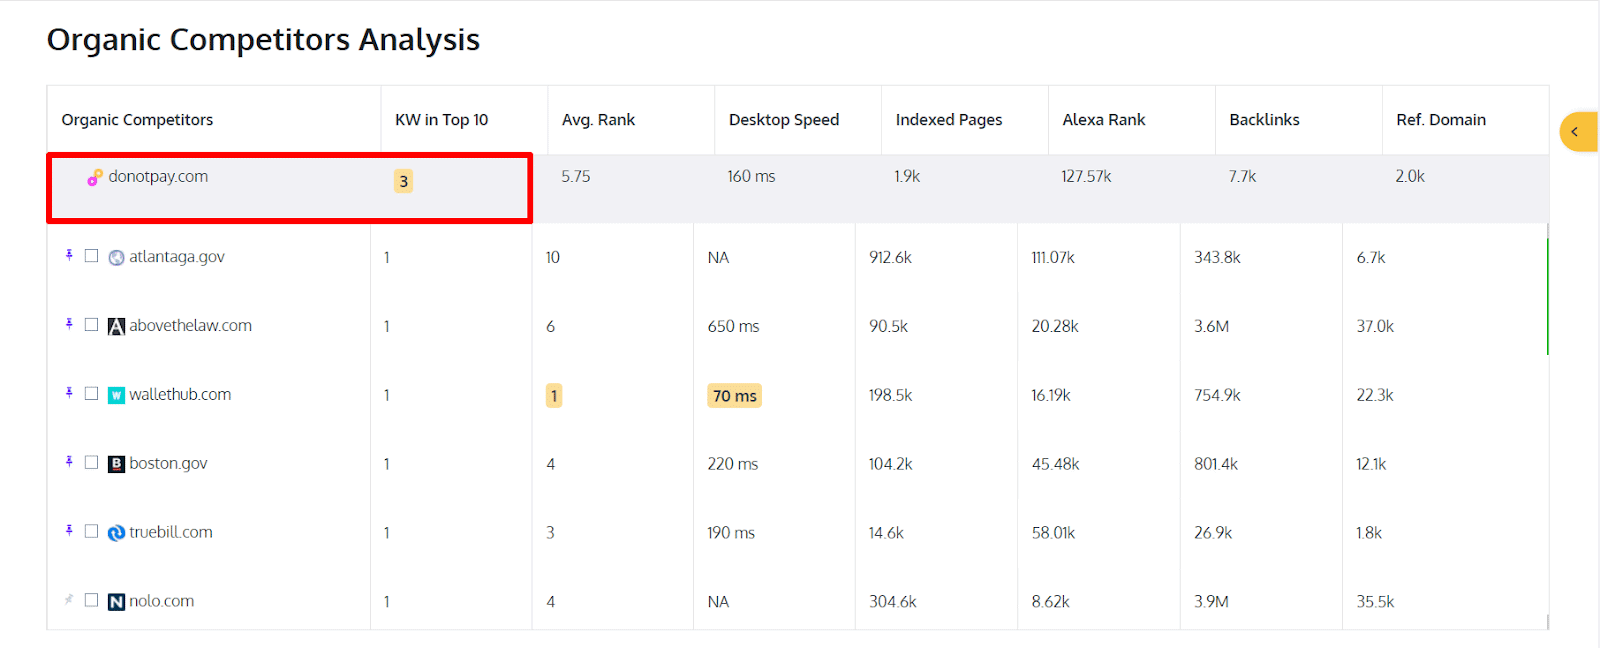This screenshot has width=1600, height=648.
Task: Click the pin icon beside boston.gov
Action: 69,462
